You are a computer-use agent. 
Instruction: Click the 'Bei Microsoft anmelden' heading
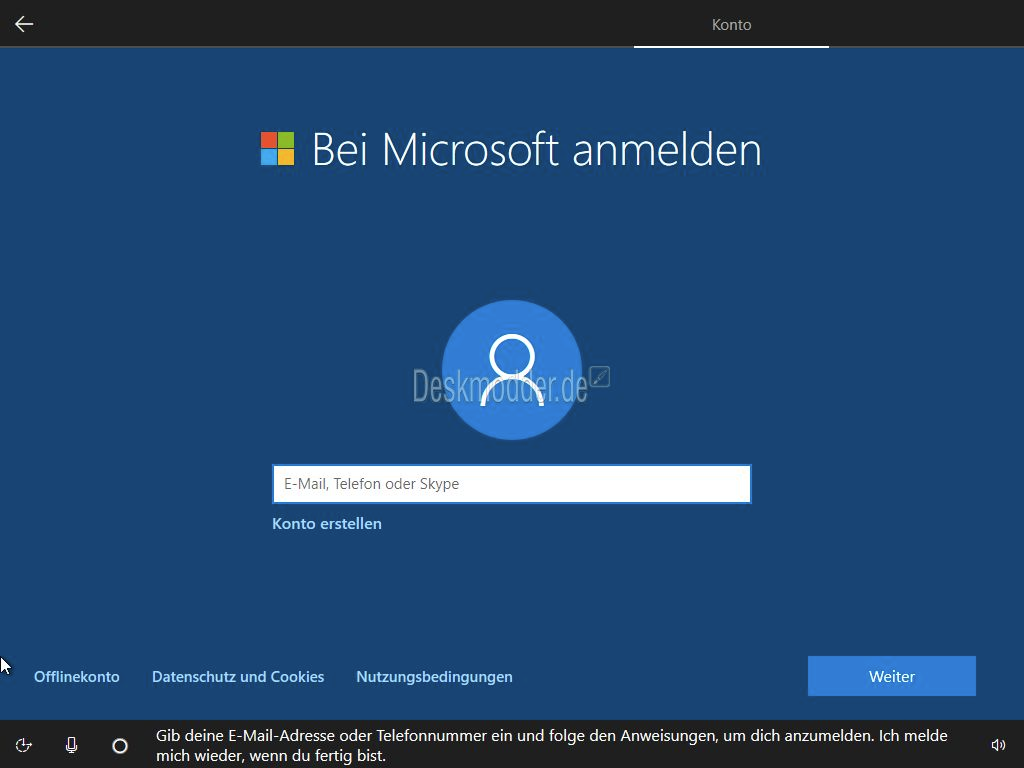(537, 150)
